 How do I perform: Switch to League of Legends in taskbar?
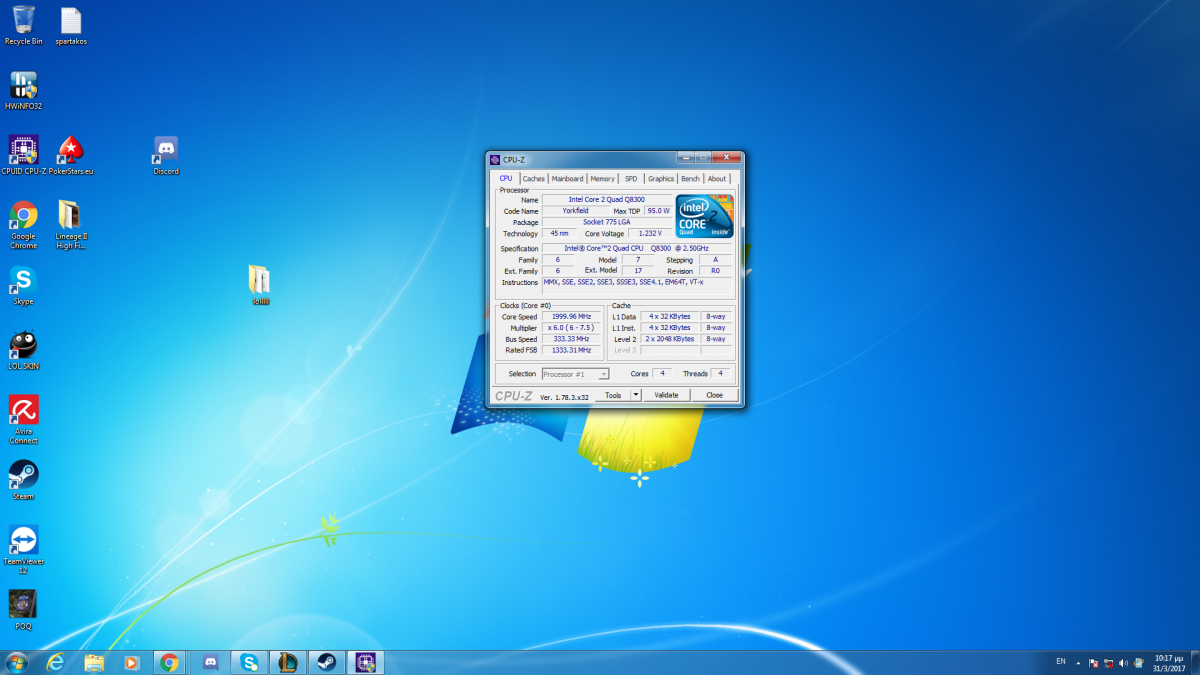pos(287,663)
